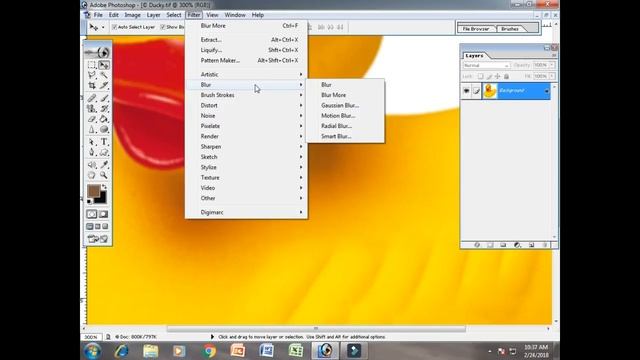Click new fill or adjustment layer icon
This screenshot has width=640, height=360.
click(x=517, y=245)
